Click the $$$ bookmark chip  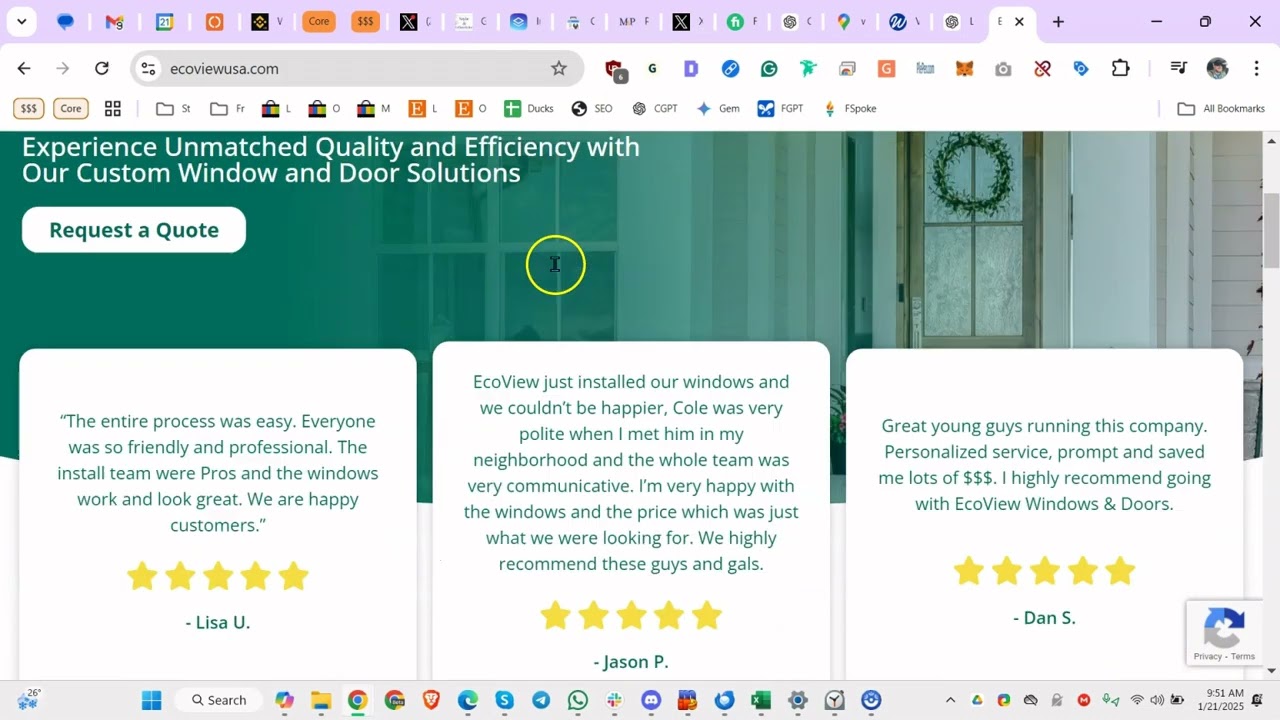[29, 108]
